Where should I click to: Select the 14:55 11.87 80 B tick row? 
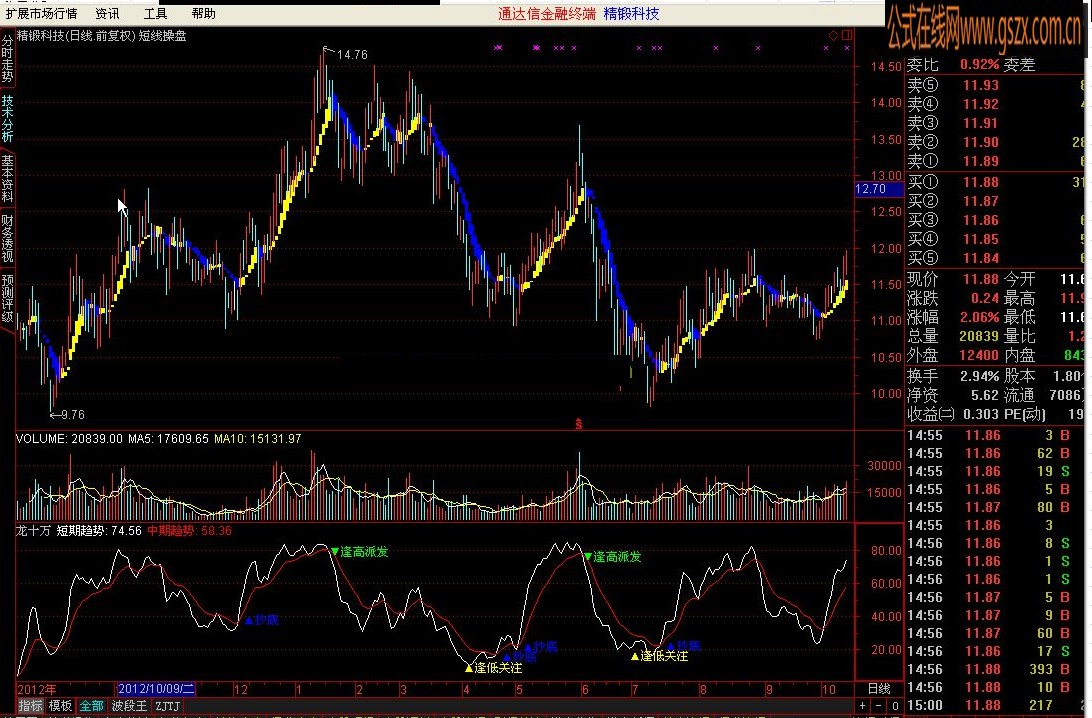[x=997, y=508]
